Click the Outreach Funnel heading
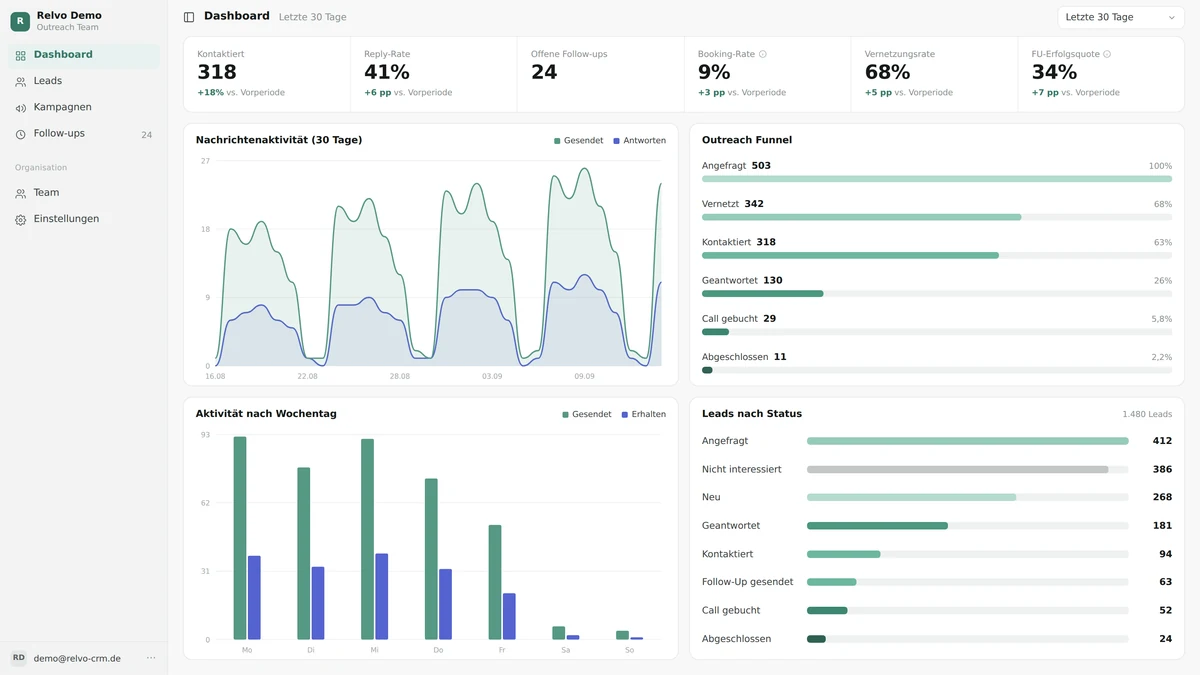Viewport: 1200px width, 675px height. 747,140
